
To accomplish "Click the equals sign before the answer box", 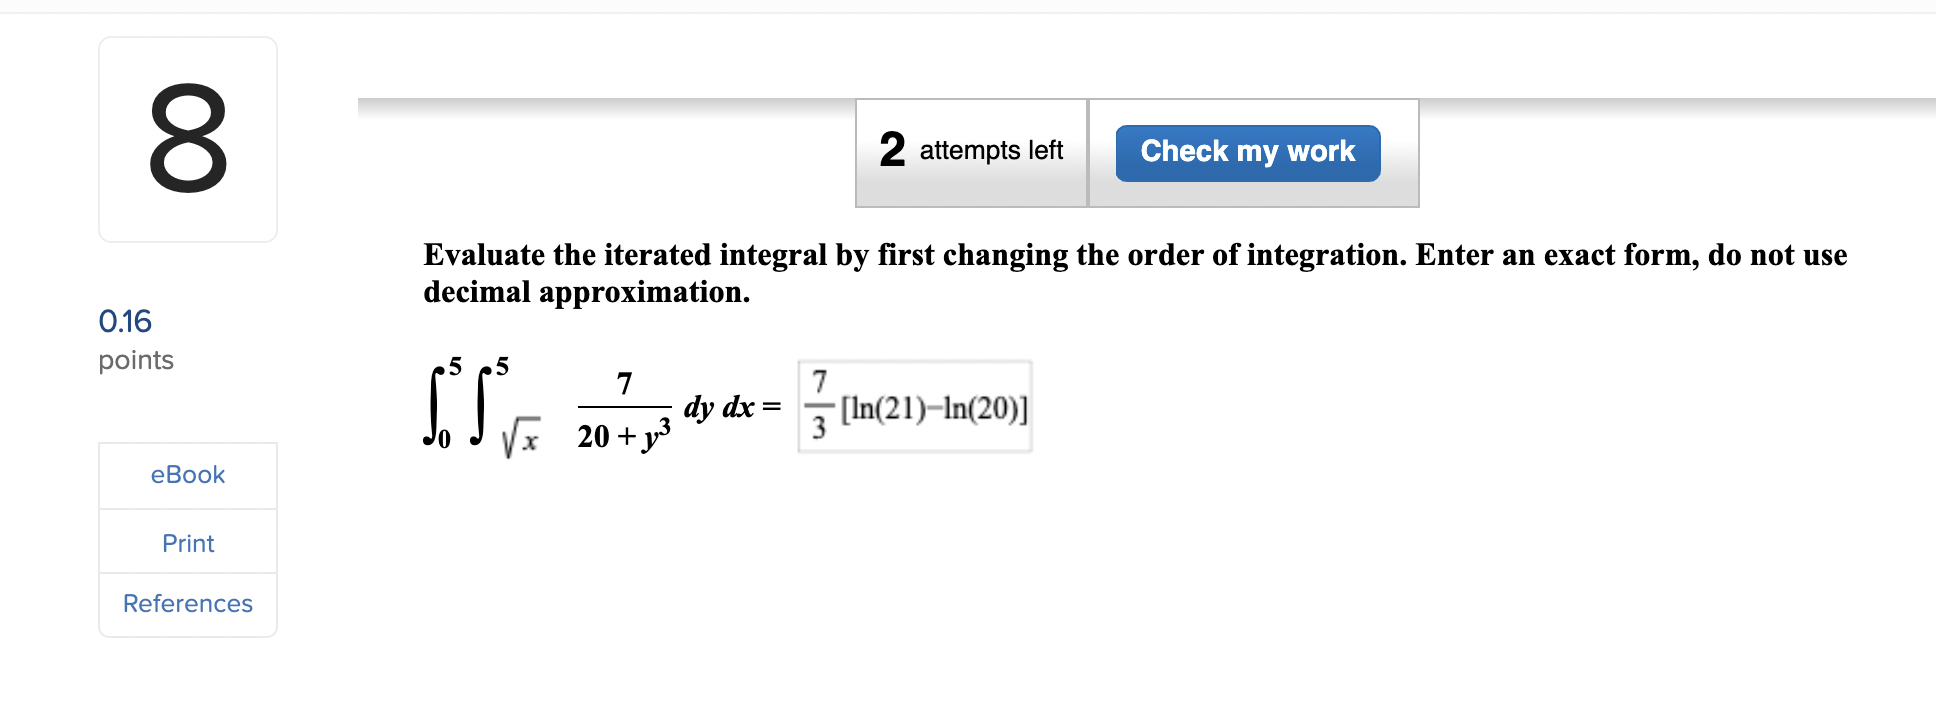I will (x=770, y=406).
